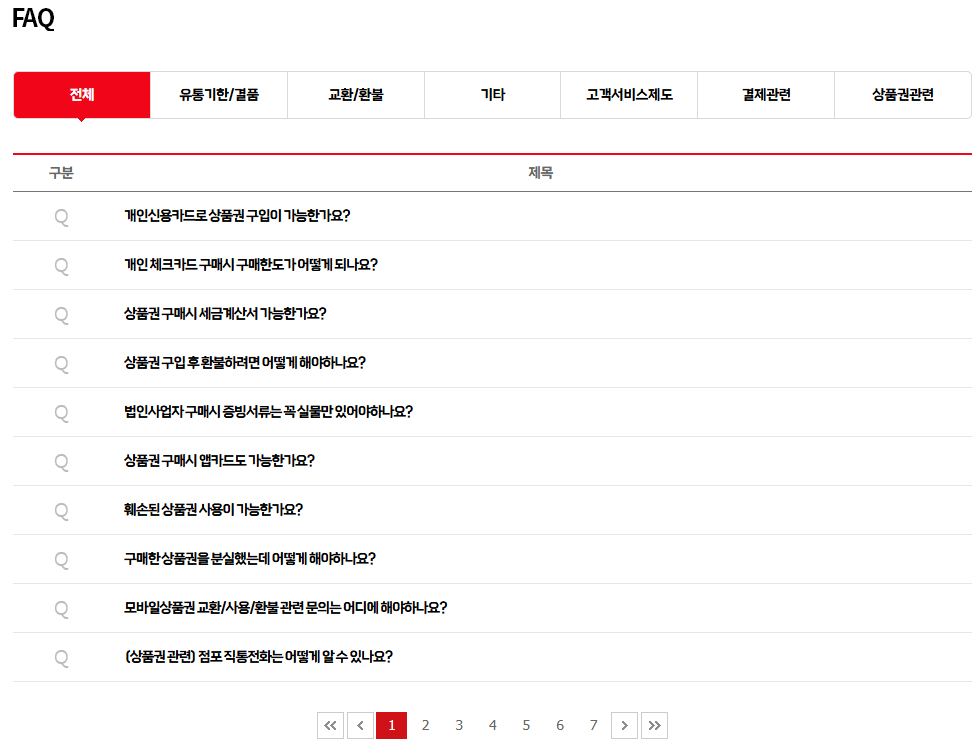Go to the next page with the arrow icon
The height and width of the screenshot is (749, 977).
click(x=624, y=725)
